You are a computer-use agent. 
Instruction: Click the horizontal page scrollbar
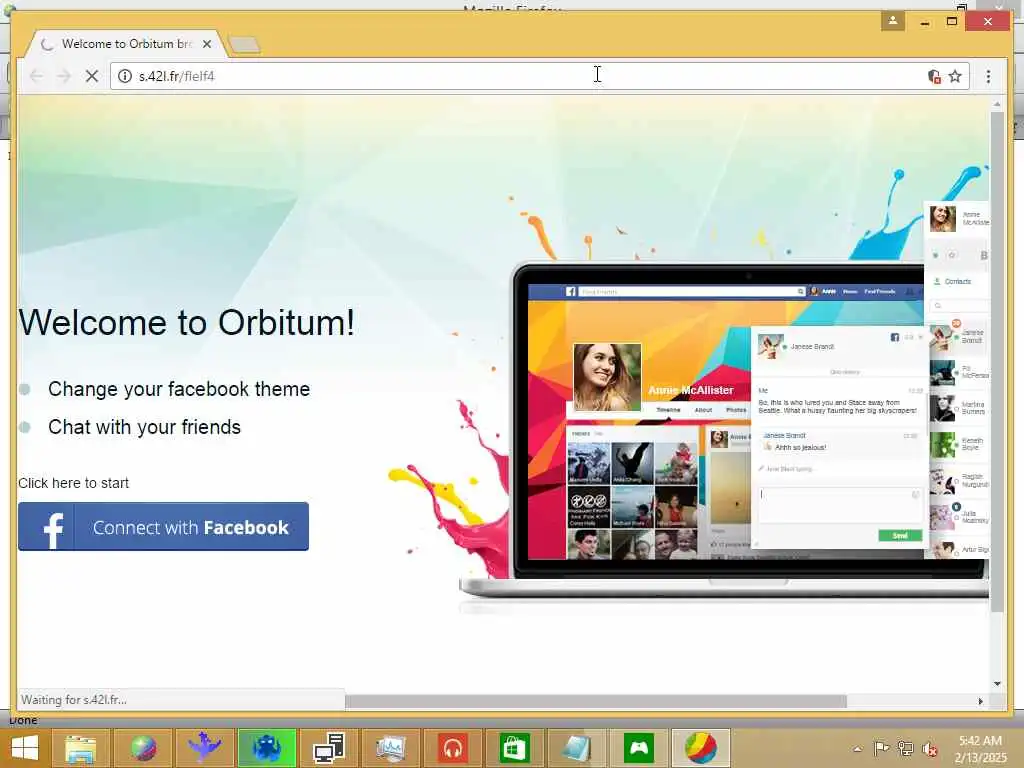pyautogui.click(x=596, y=701)
